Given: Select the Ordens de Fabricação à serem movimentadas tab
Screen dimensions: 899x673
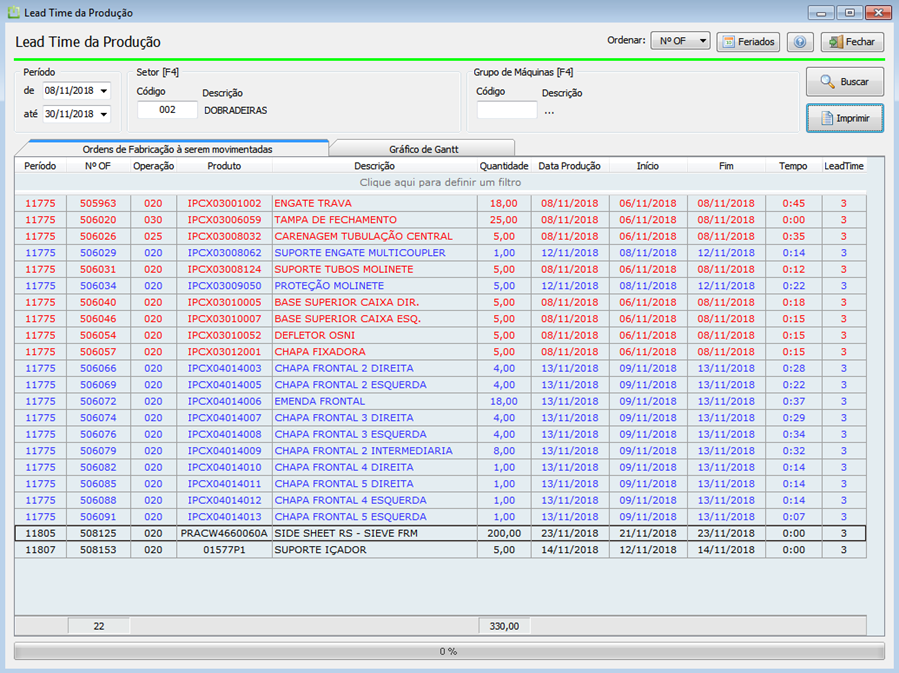Looking at the screenshot, I should pyautogui.click(x=177, y=148).
